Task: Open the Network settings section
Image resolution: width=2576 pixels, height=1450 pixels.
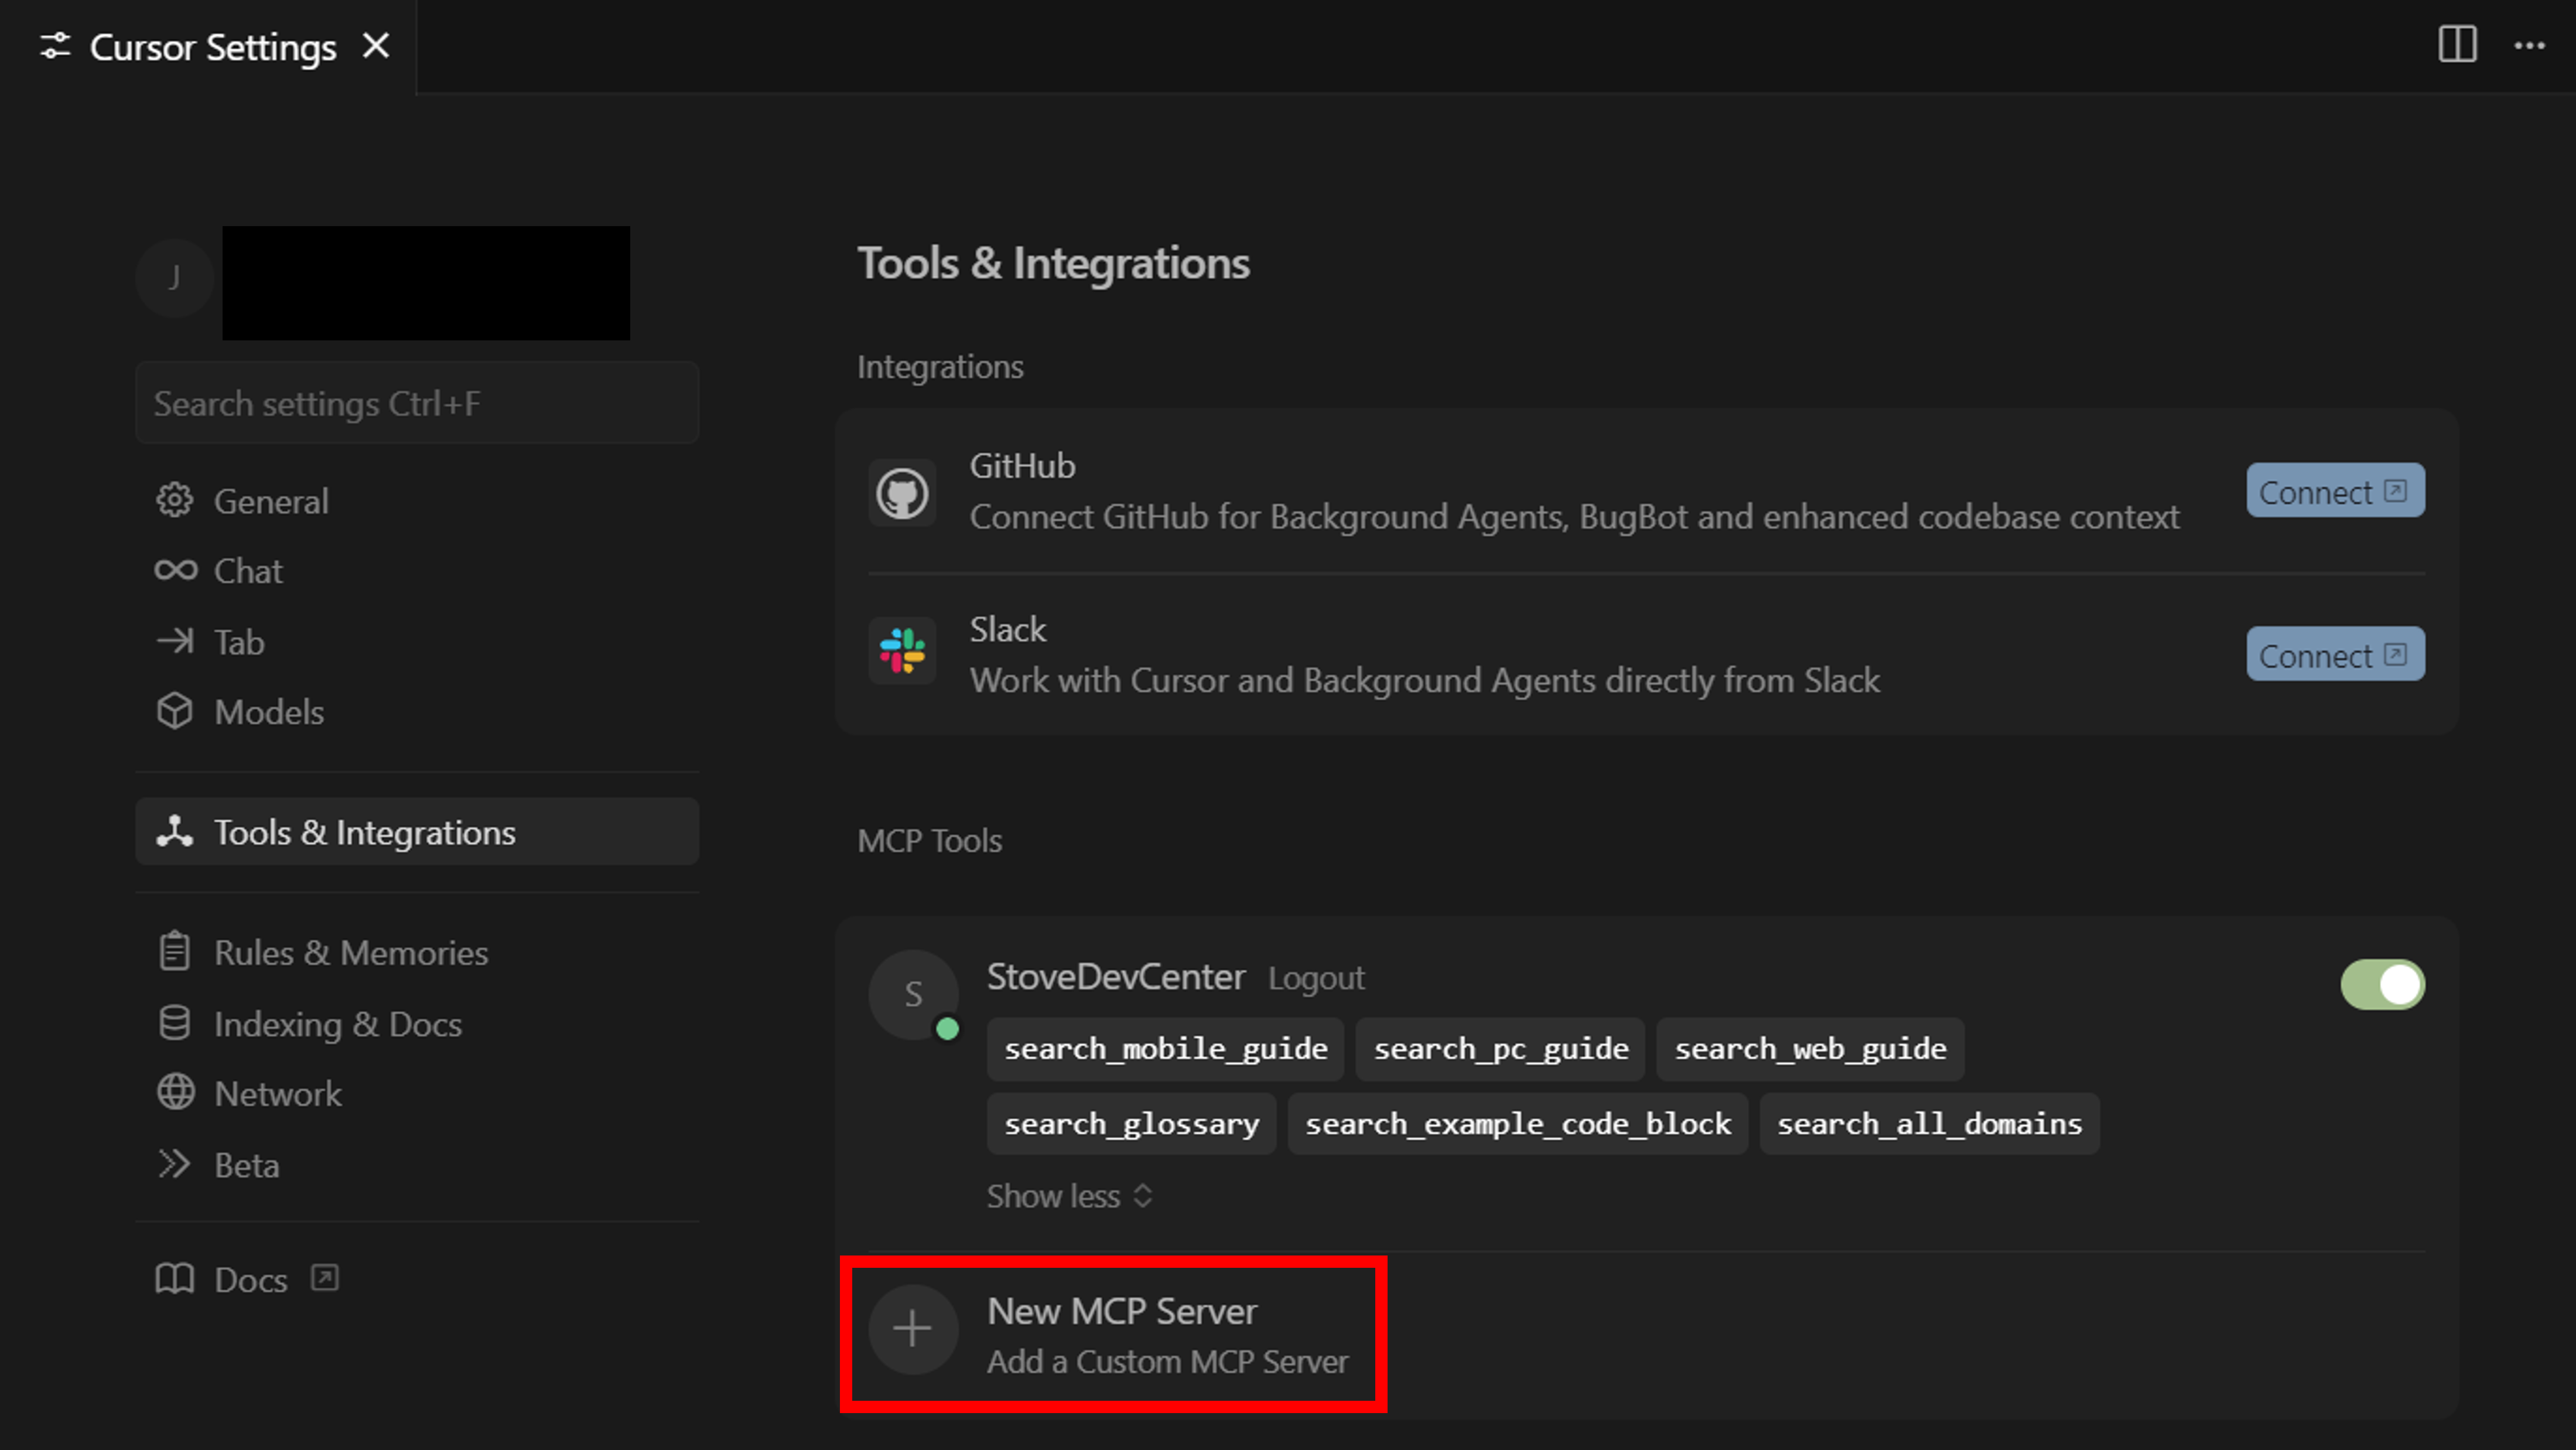Action: coord(417,1094)
